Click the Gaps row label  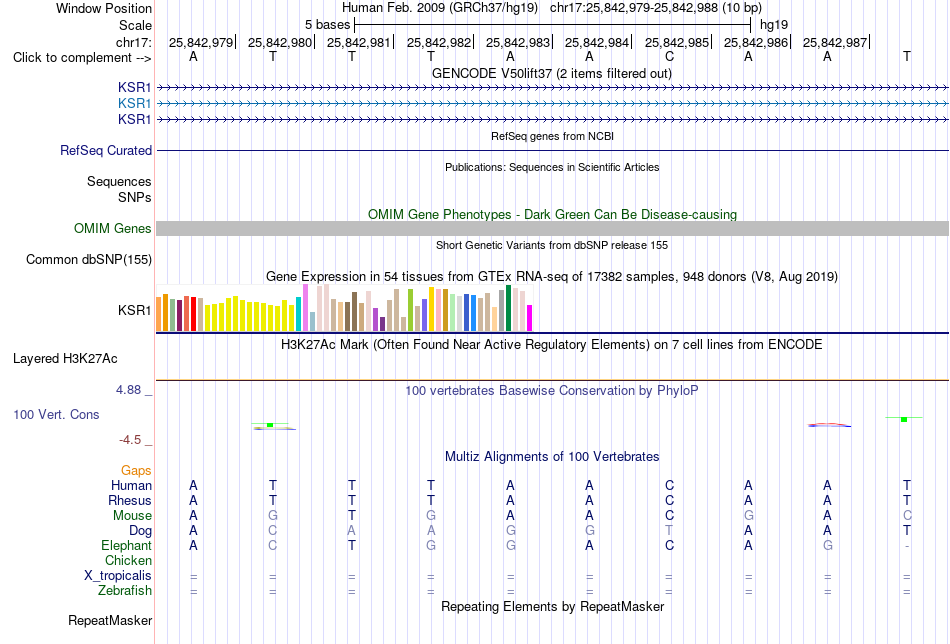tap(136, 471)
